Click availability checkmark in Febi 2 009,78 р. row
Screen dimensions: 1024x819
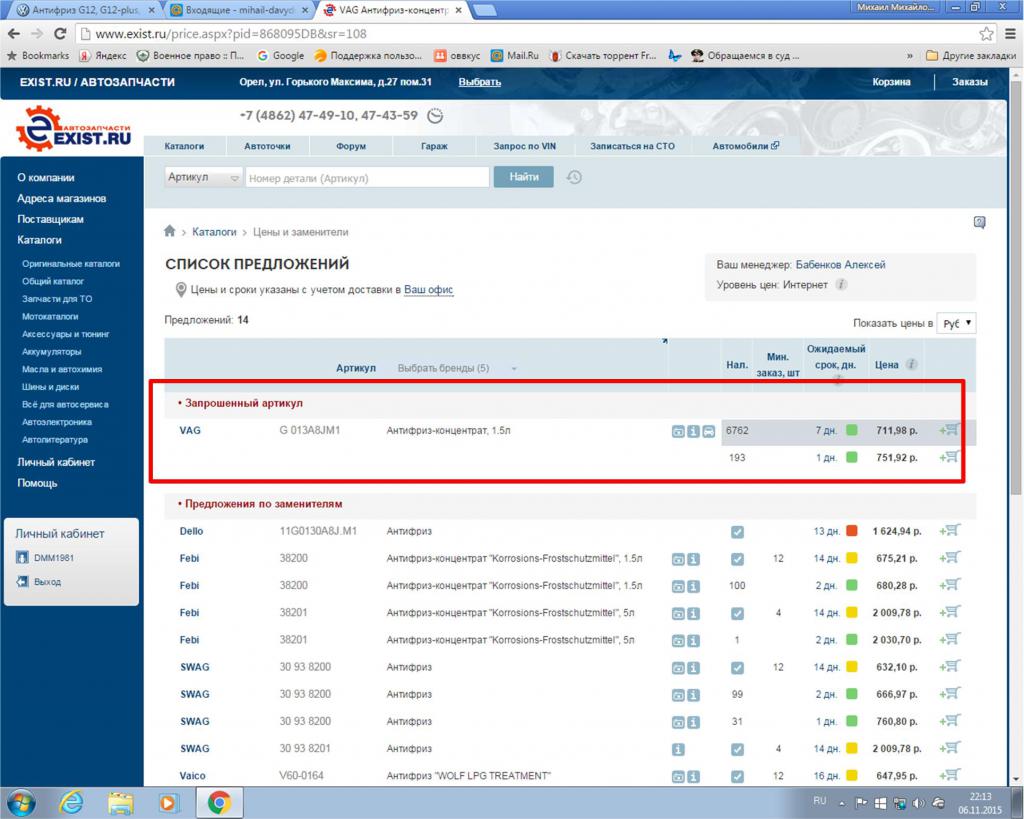click(x=737, y=613)
